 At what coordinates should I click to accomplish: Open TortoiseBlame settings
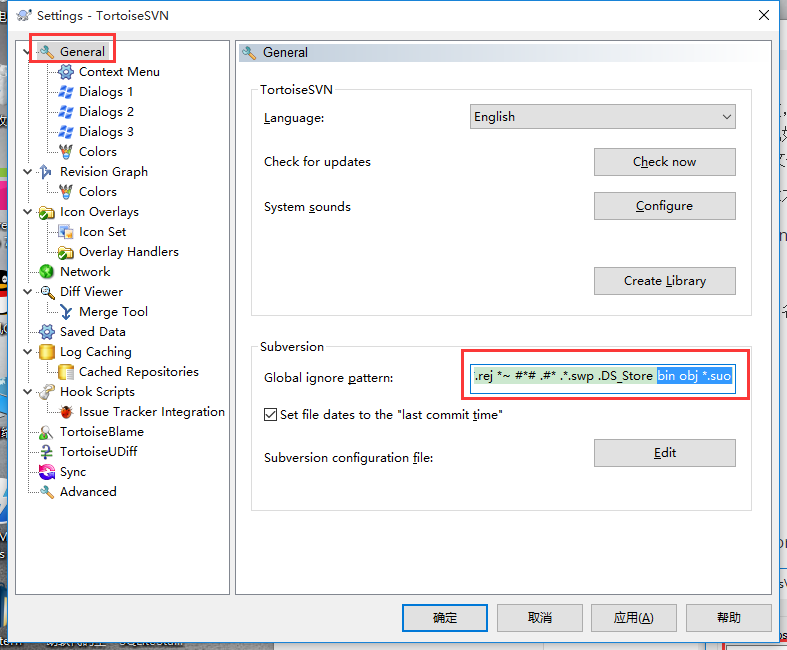(x=102, y=432)
